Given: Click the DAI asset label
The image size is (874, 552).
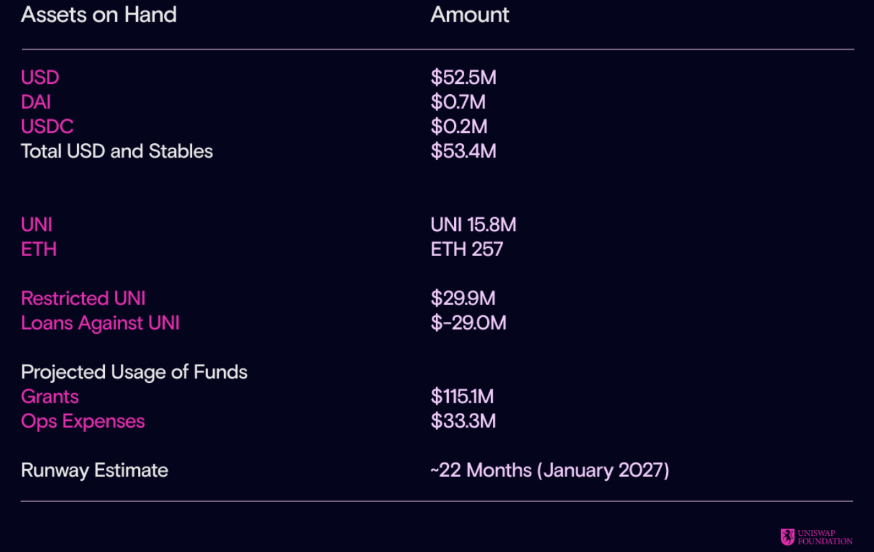Looking at the screenshot, I should [36, 102].
